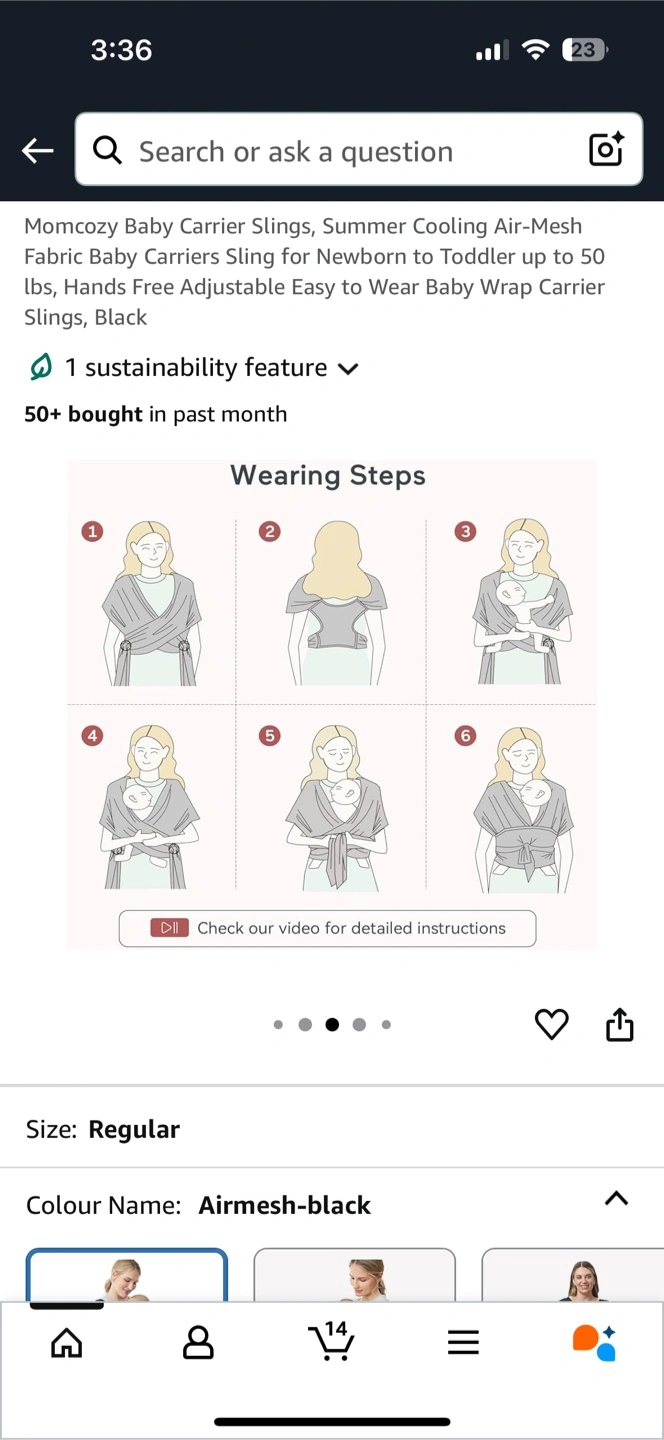The width and height of the screenshot is (664, 1440).
Task: Collapse the Colour Name section chevron
Action: click(616, 1198)
